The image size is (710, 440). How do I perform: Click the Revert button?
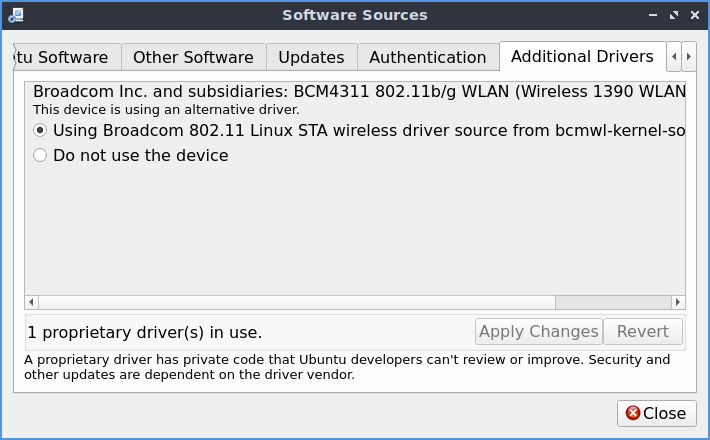click(x=643, y=331)
